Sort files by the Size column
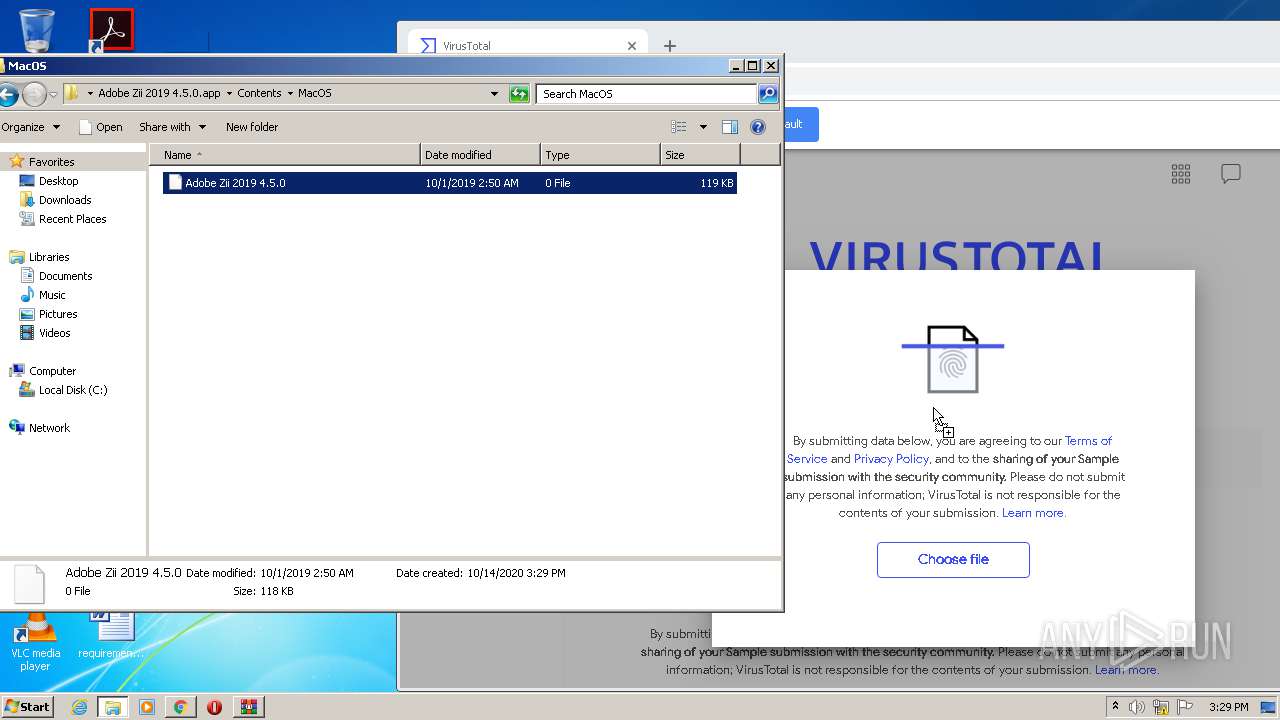Image resolution: width=1280 pixels, height=720 pixels. (x=701, y=155)
